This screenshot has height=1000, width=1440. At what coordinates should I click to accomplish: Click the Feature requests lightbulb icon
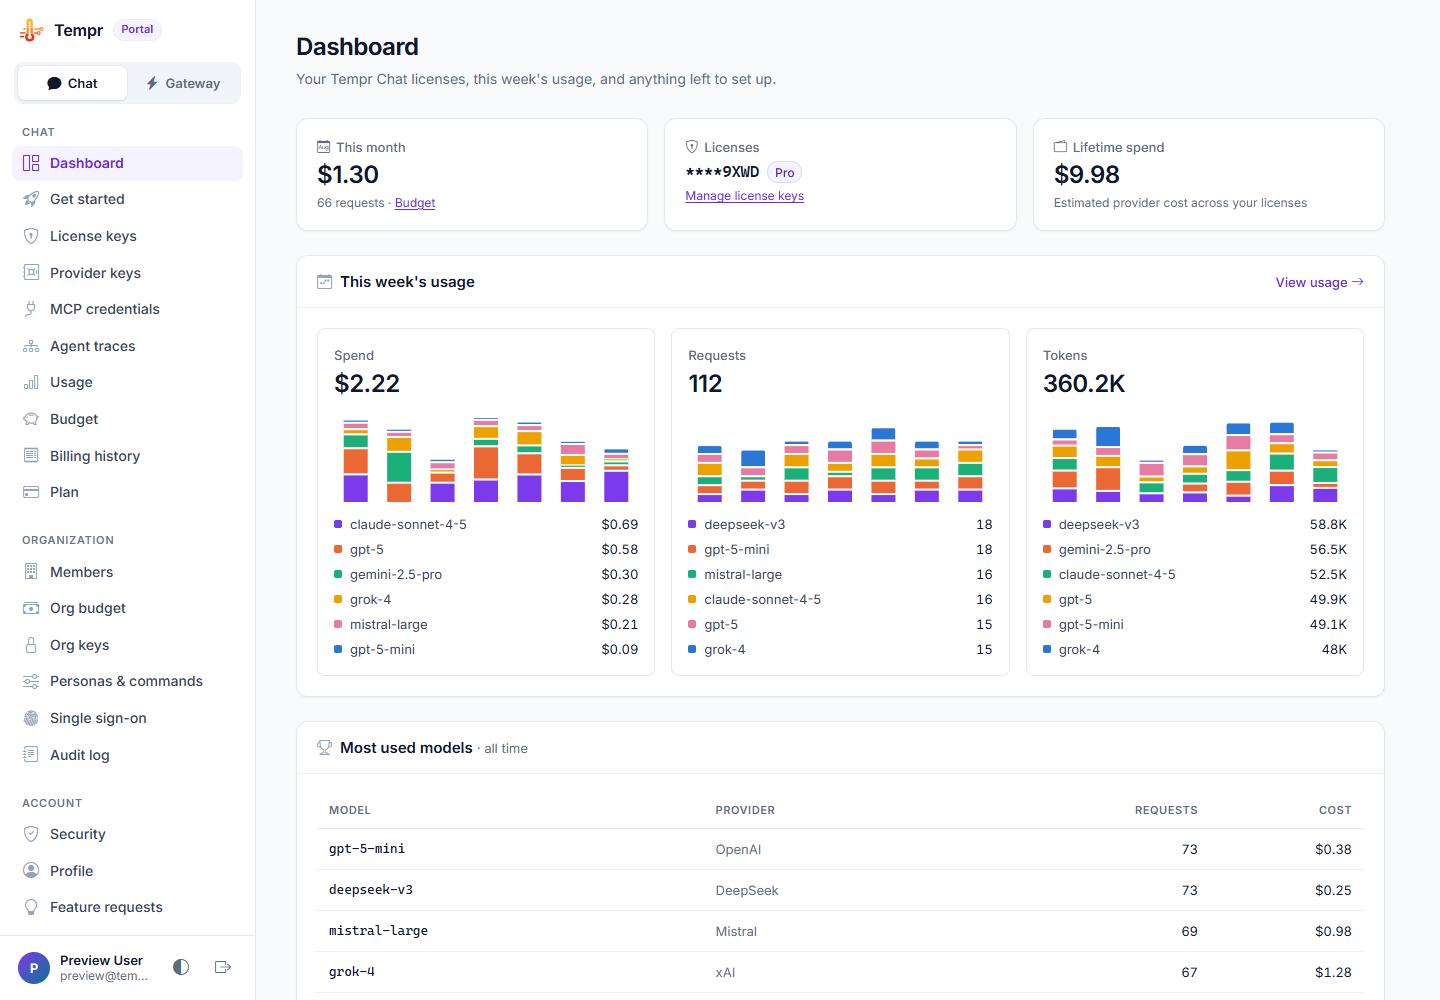pyautogui.click(x=31, y=907)
